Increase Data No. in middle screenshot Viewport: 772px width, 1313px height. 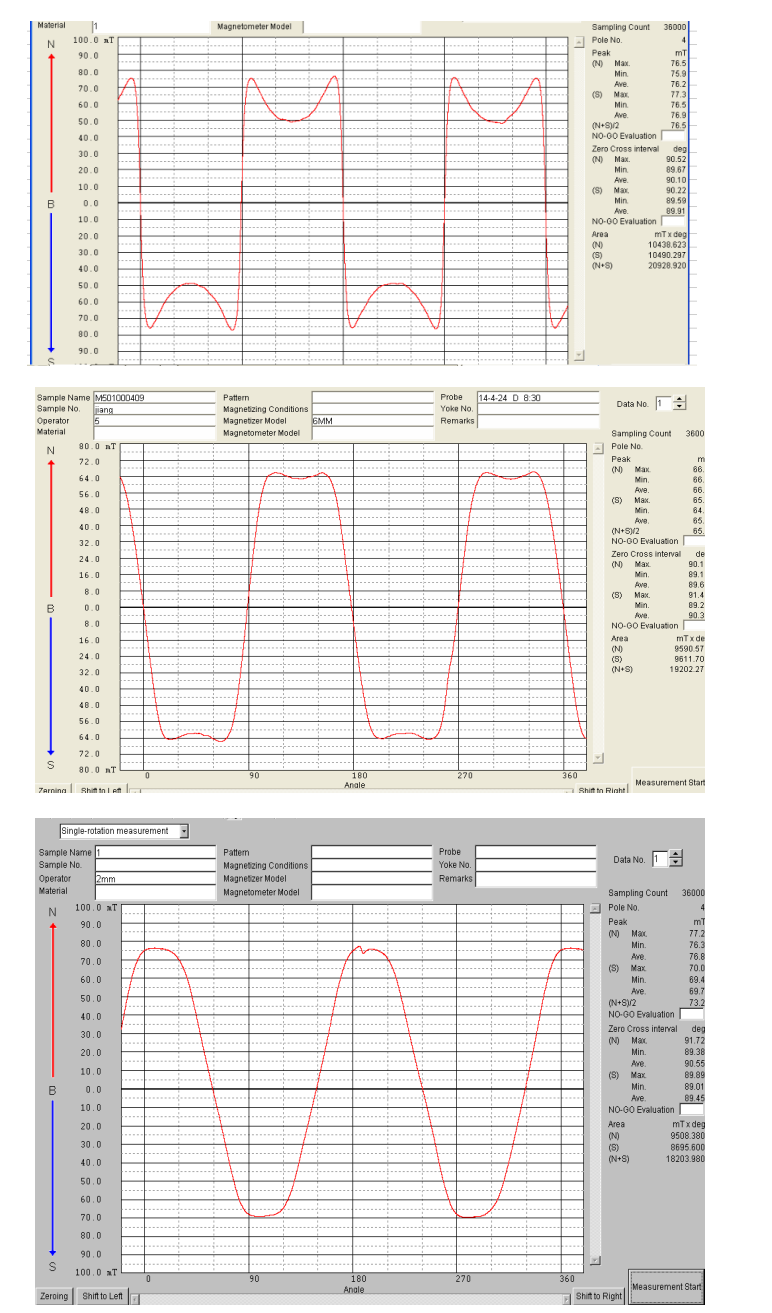pos(681,400)
